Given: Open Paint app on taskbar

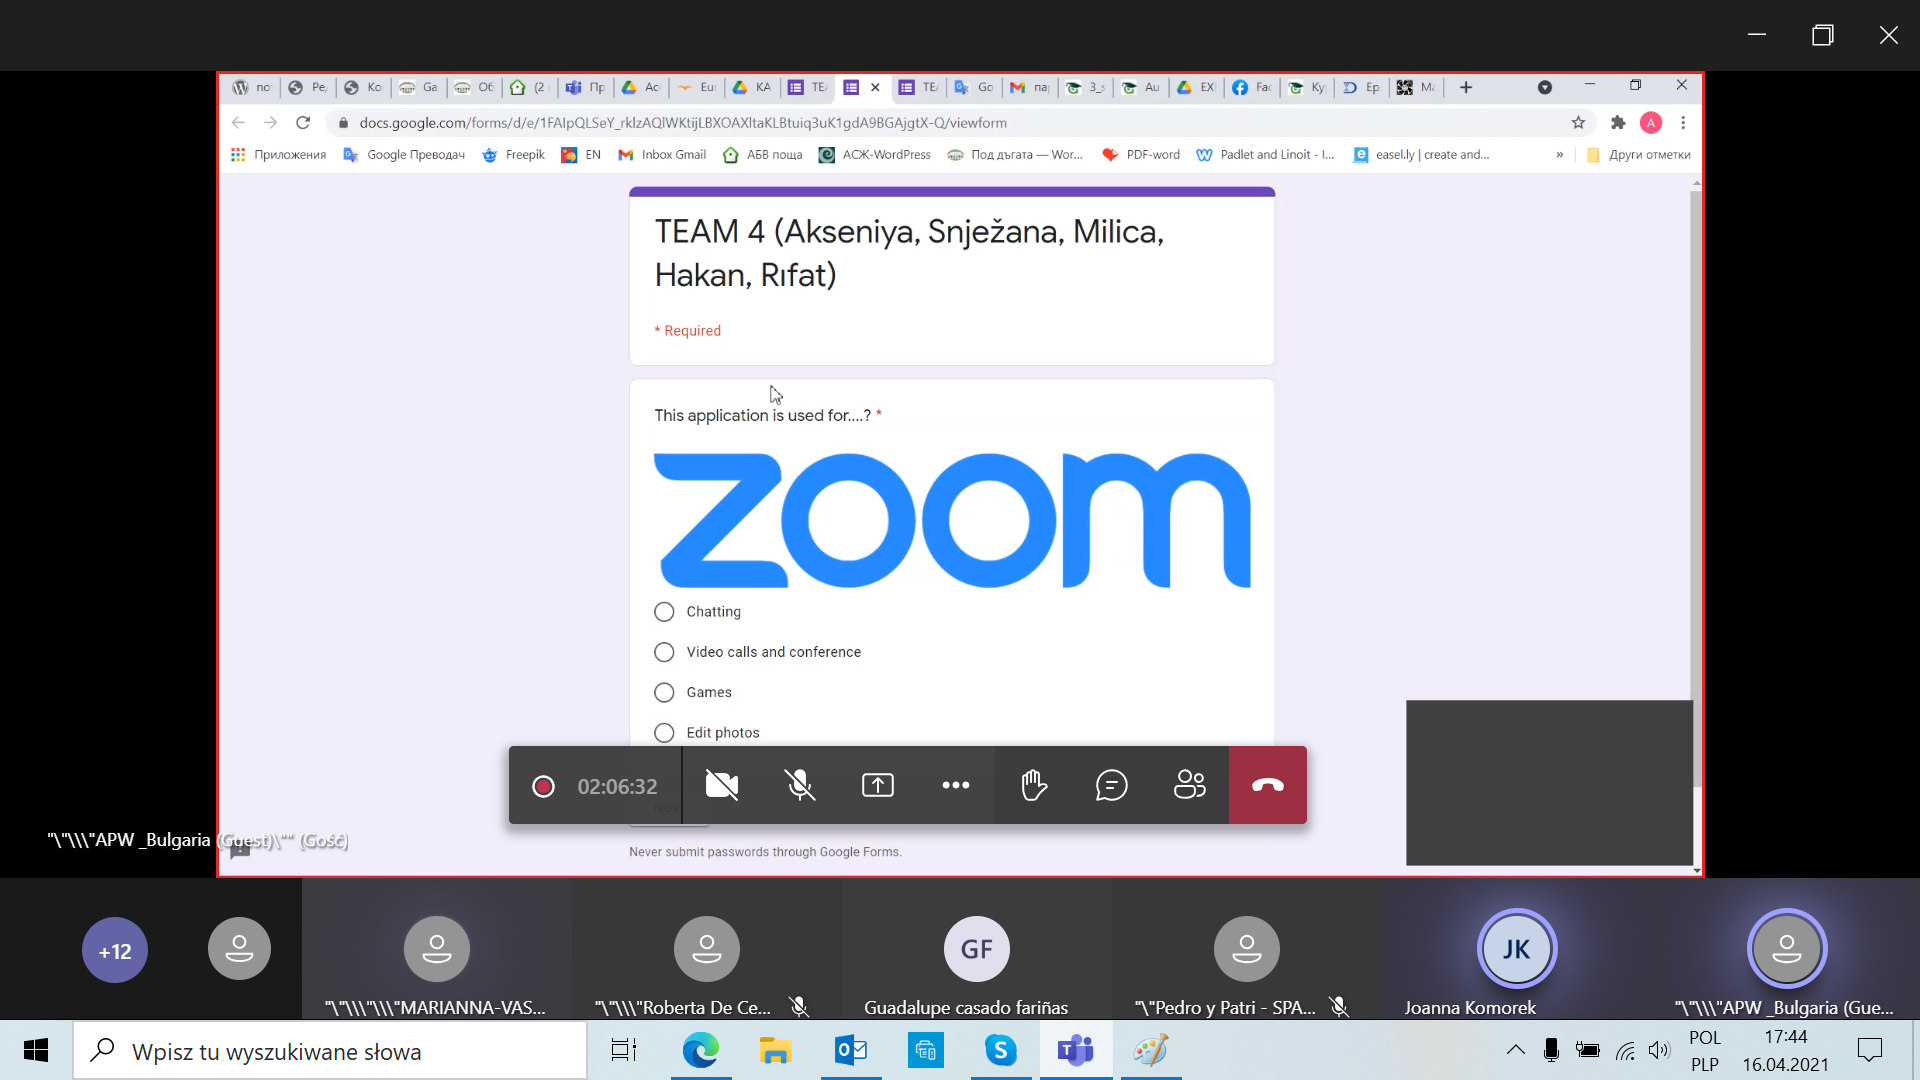Looking at the screenshot, I should coord(1151,1050).
